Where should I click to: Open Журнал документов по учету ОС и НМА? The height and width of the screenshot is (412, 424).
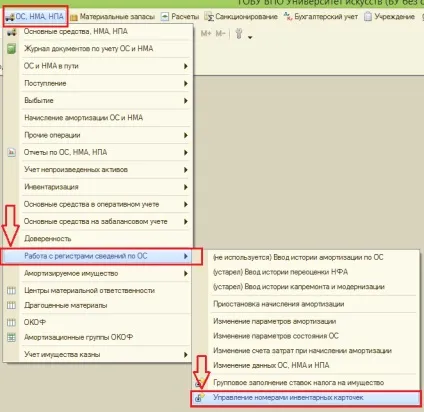click(x=88, y=49)
